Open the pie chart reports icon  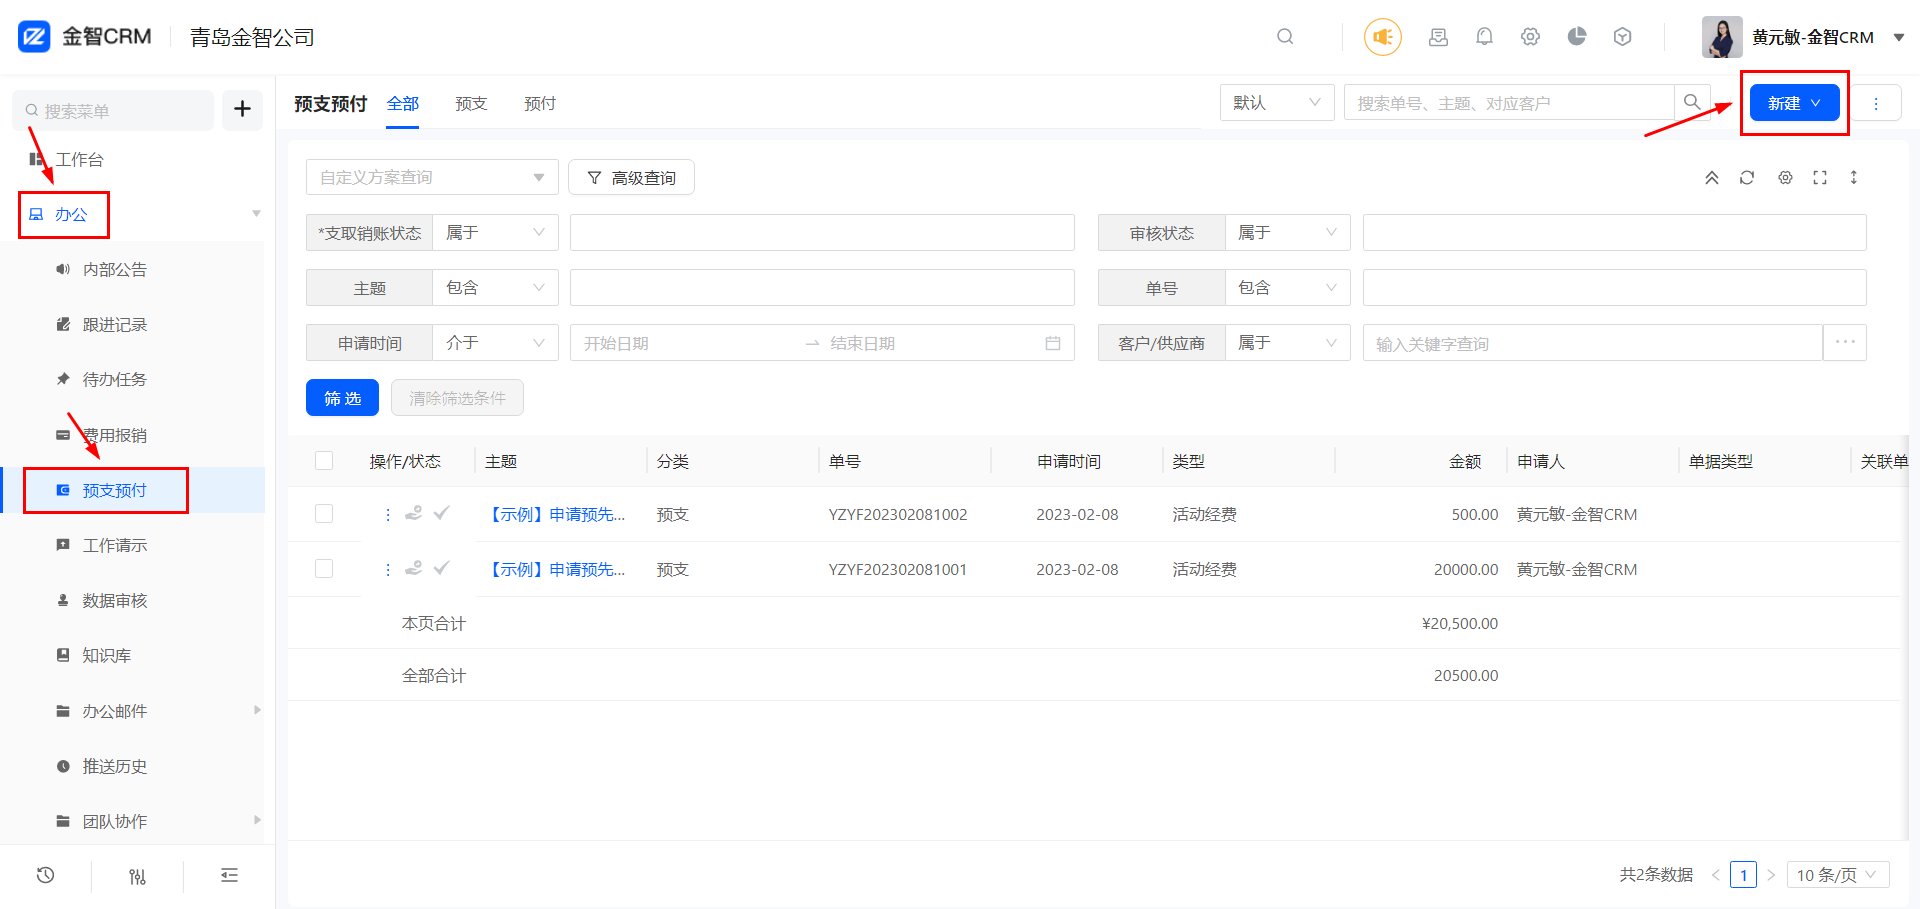coord(1577,37)
